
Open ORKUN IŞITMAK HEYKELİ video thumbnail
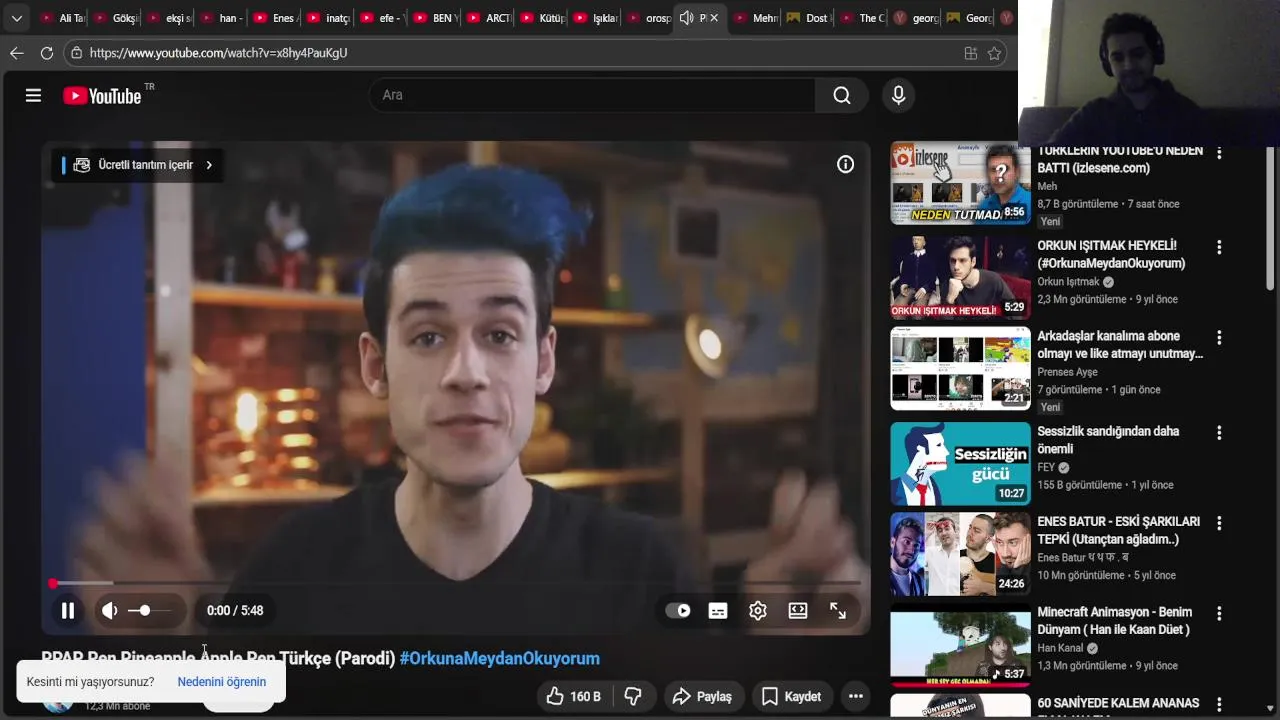pos(960,278)
